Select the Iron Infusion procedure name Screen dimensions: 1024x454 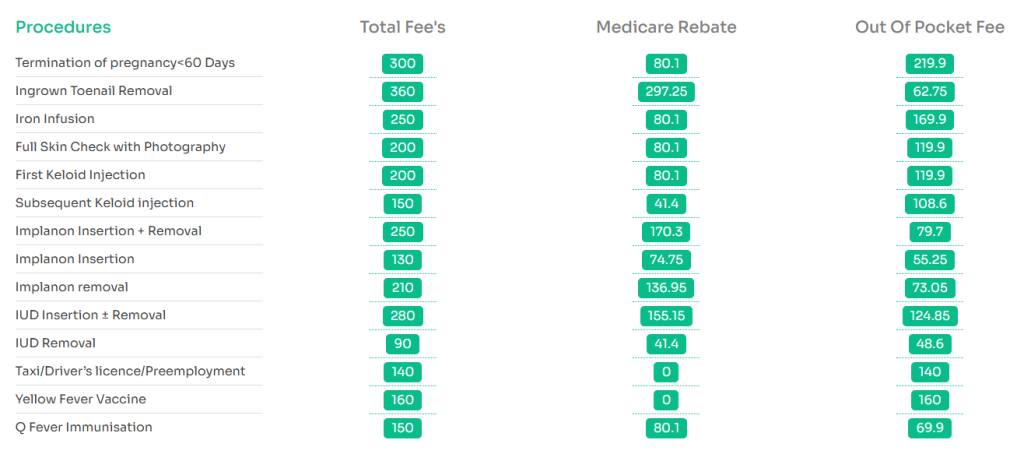[x=55, y=119]
